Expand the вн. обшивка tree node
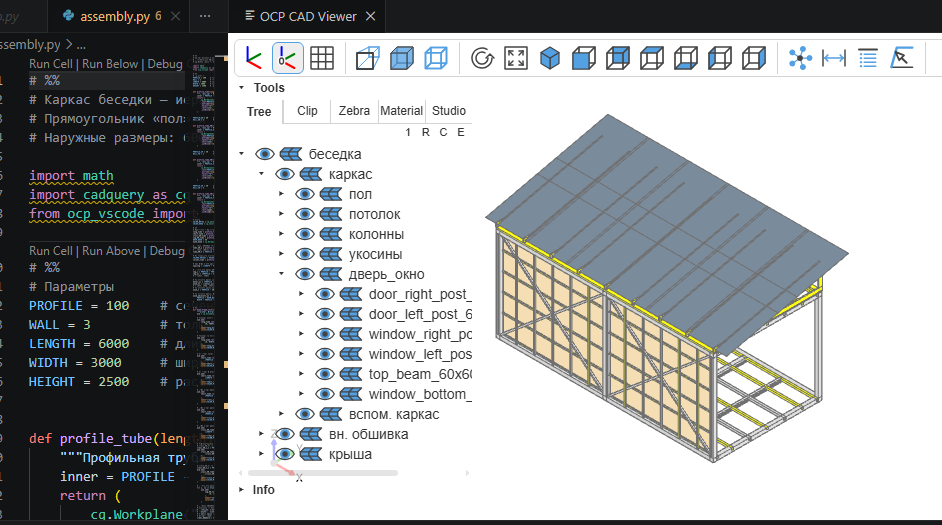Screen dimensions: 942x525 [261, 434]
